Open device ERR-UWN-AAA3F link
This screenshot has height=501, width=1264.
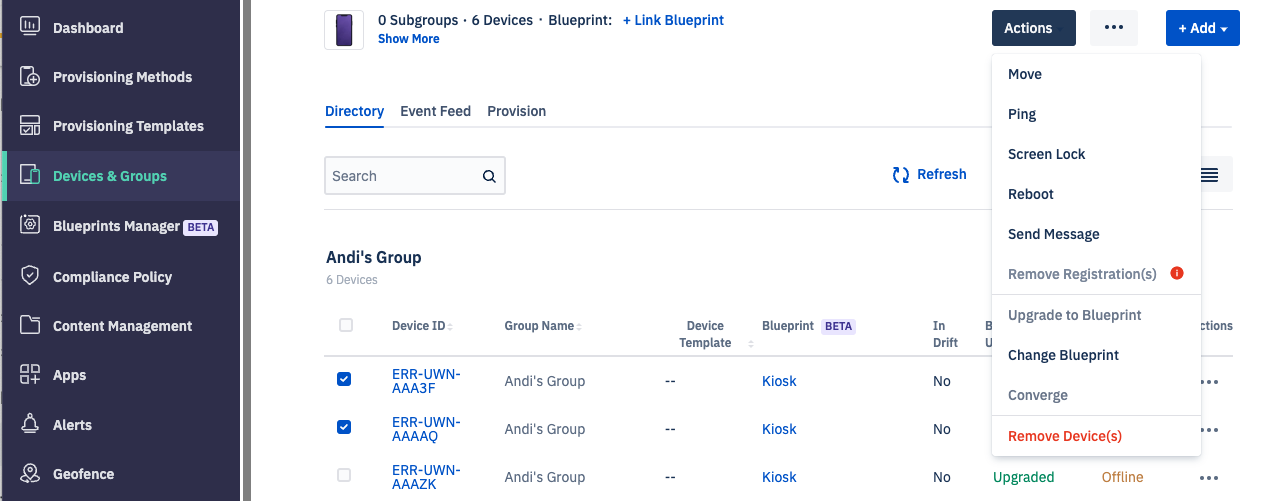(426, 381)
